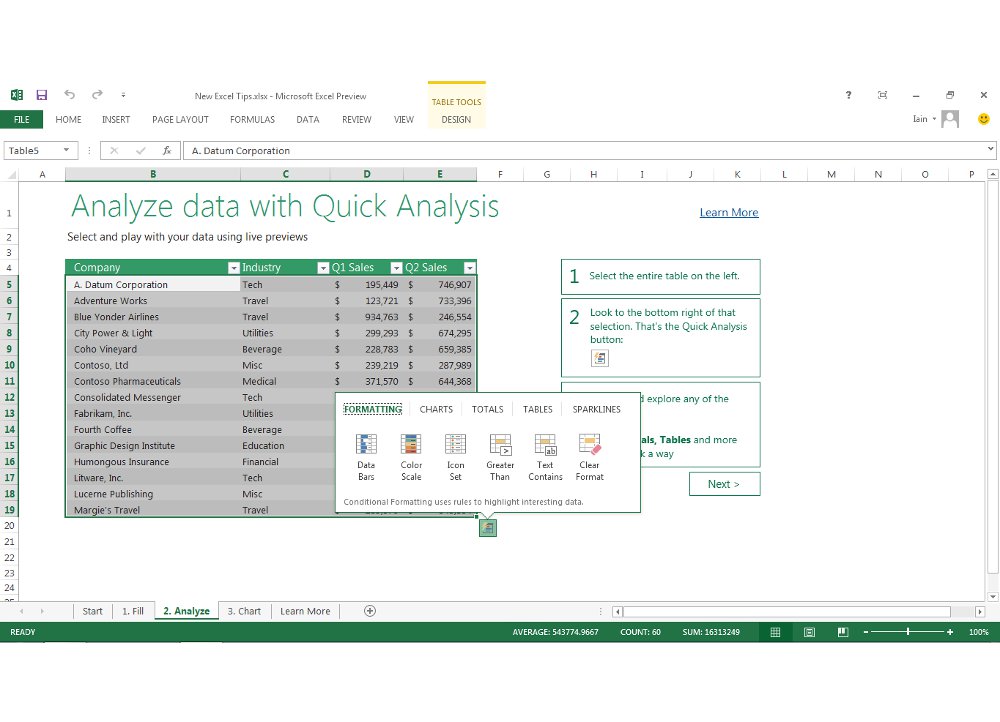Switch to Page Layout view in status bar
1000x722 pixels.
(x=809, y=632)
